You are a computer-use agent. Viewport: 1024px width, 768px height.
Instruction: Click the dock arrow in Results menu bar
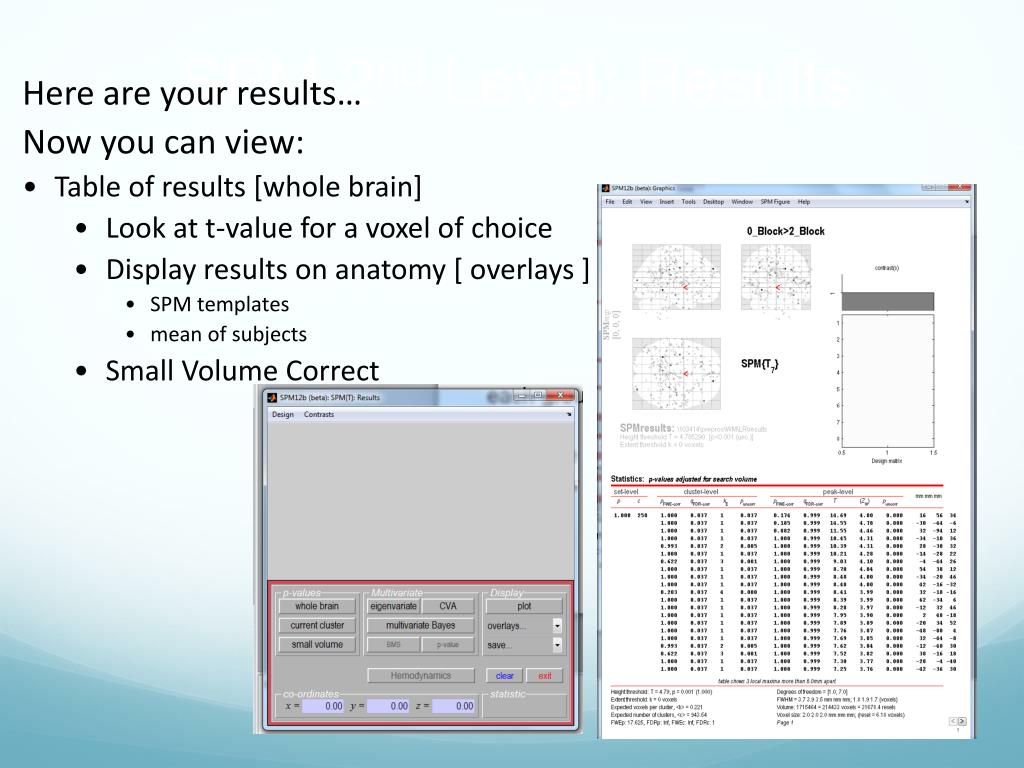coord(569,414)
